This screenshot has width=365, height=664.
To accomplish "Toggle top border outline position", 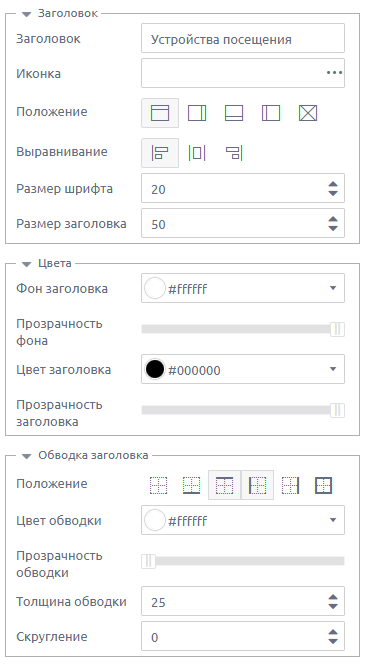I will [224, 485].
